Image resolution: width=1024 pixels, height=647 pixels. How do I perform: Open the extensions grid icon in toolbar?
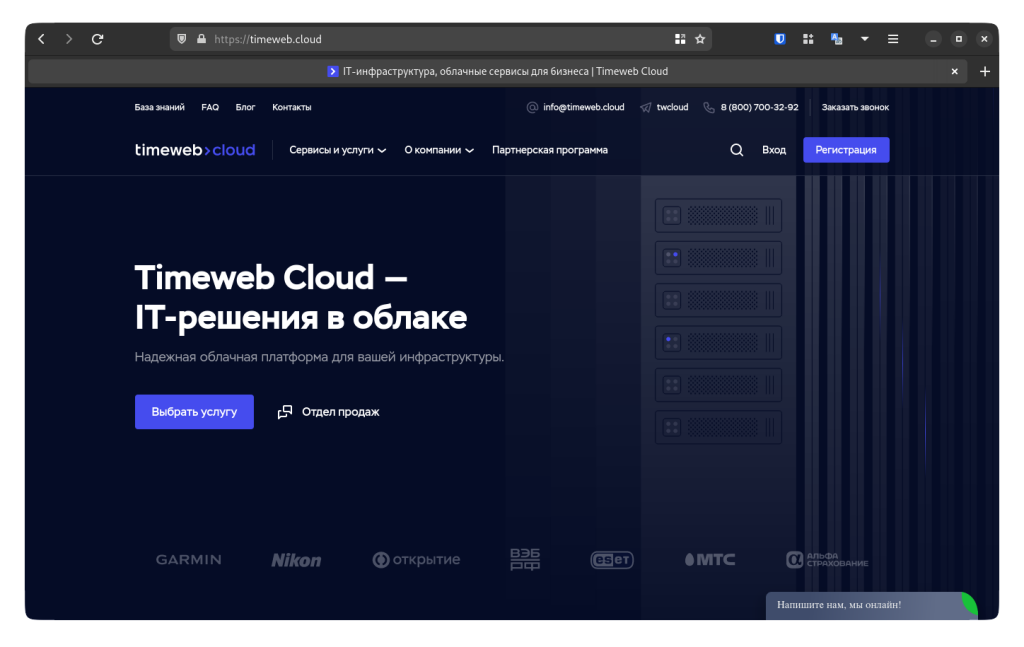tap(808, 39)
